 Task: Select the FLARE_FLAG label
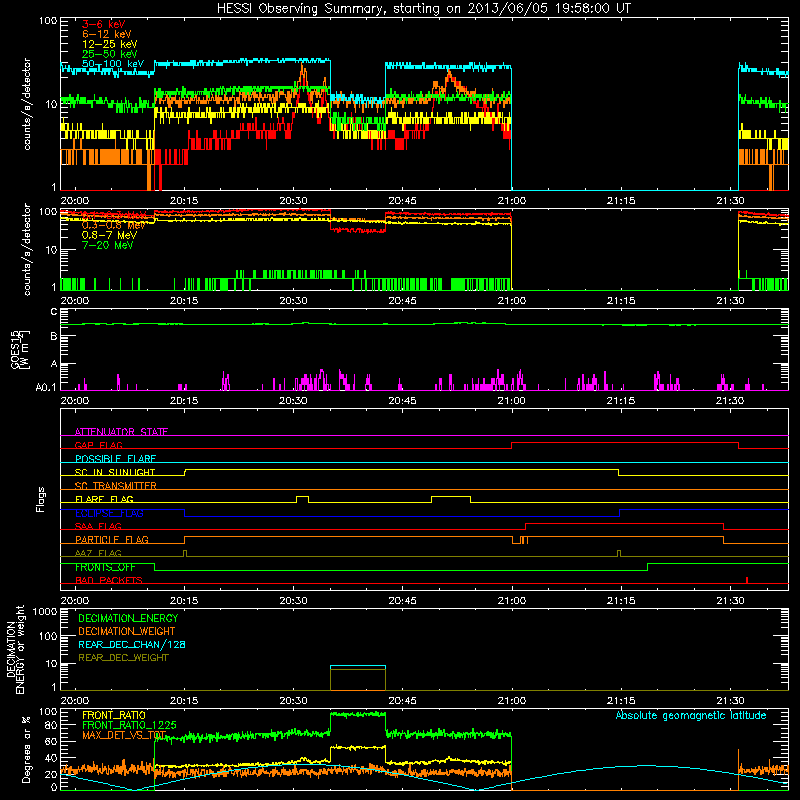tap(104, 499)
